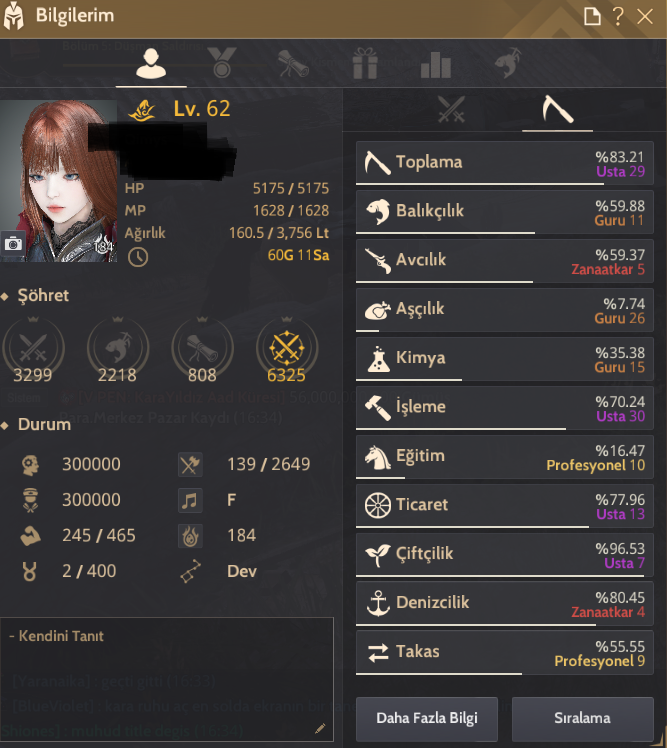Open the character profile tab icon
The image size is (667, 748).
[x=151, y=63]
